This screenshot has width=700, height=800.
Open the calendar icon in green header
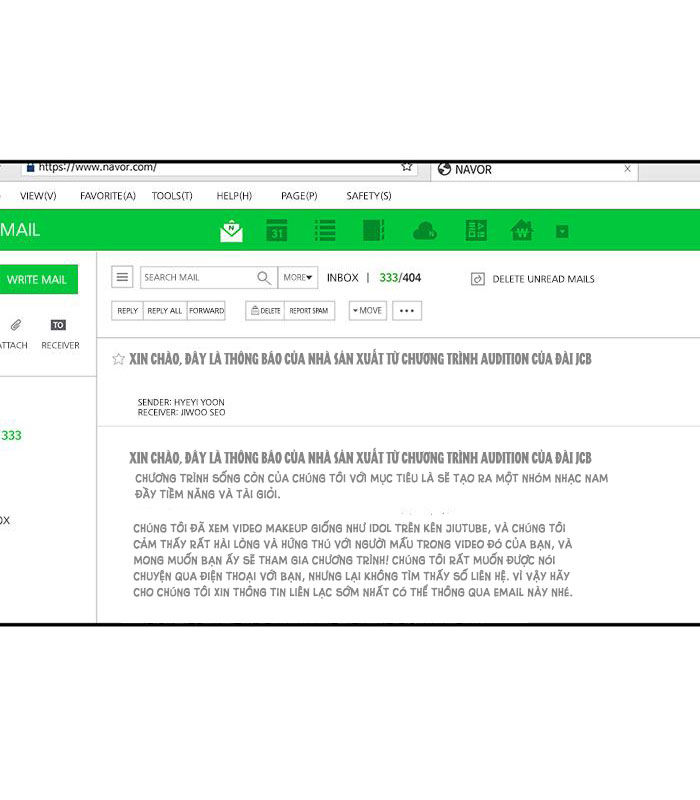[x=277, y=231]
